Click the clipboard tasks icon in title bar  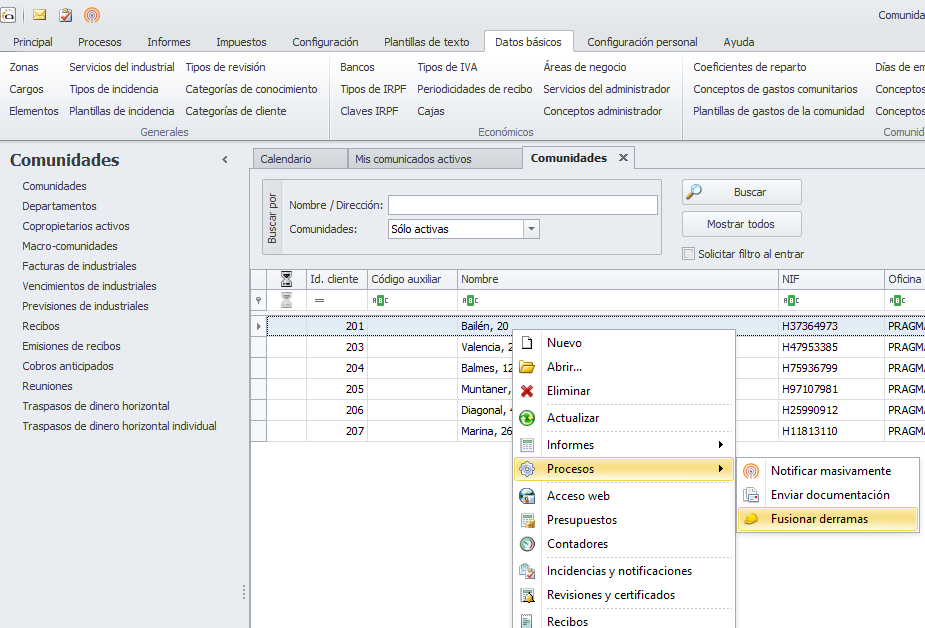pos(66,15)
